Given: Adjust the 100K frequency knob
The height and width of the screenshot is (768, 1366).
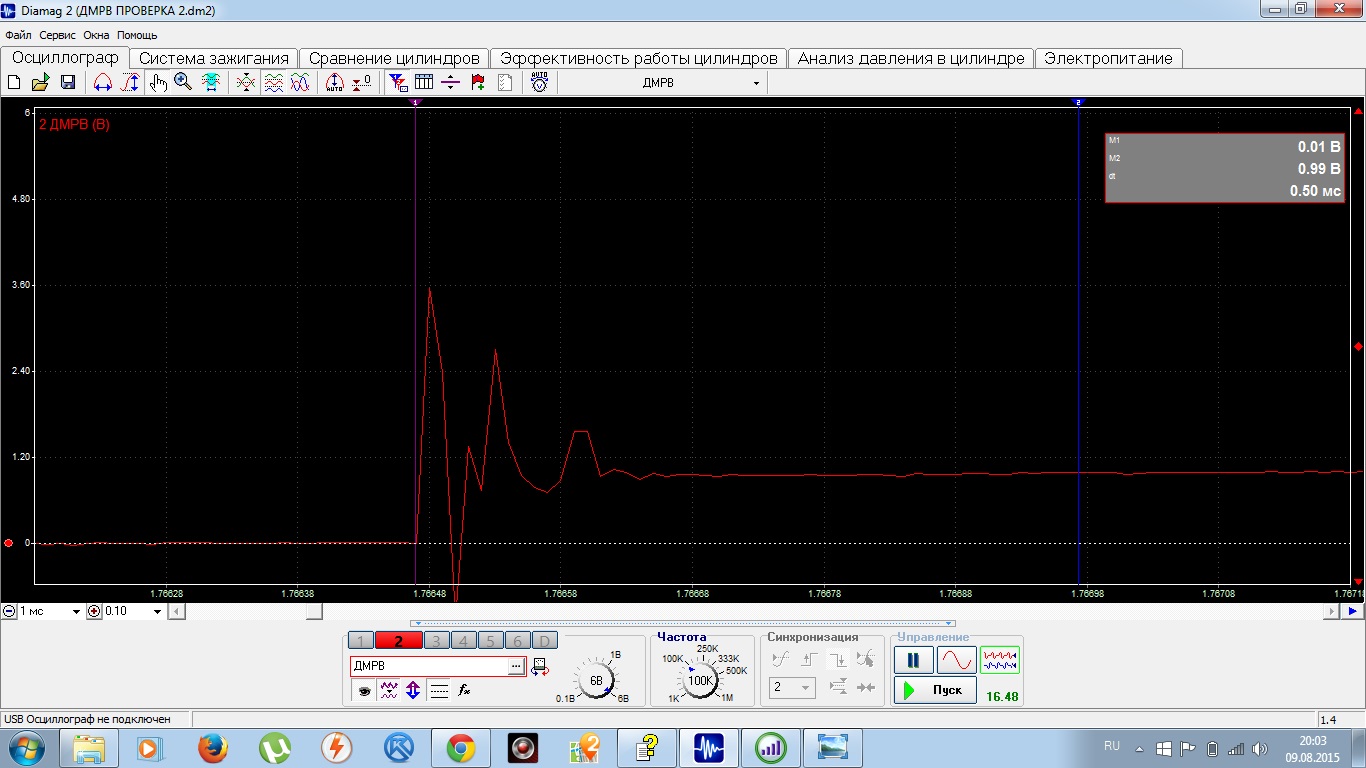Looking at the screenshot, I should (x=699, y=680).
